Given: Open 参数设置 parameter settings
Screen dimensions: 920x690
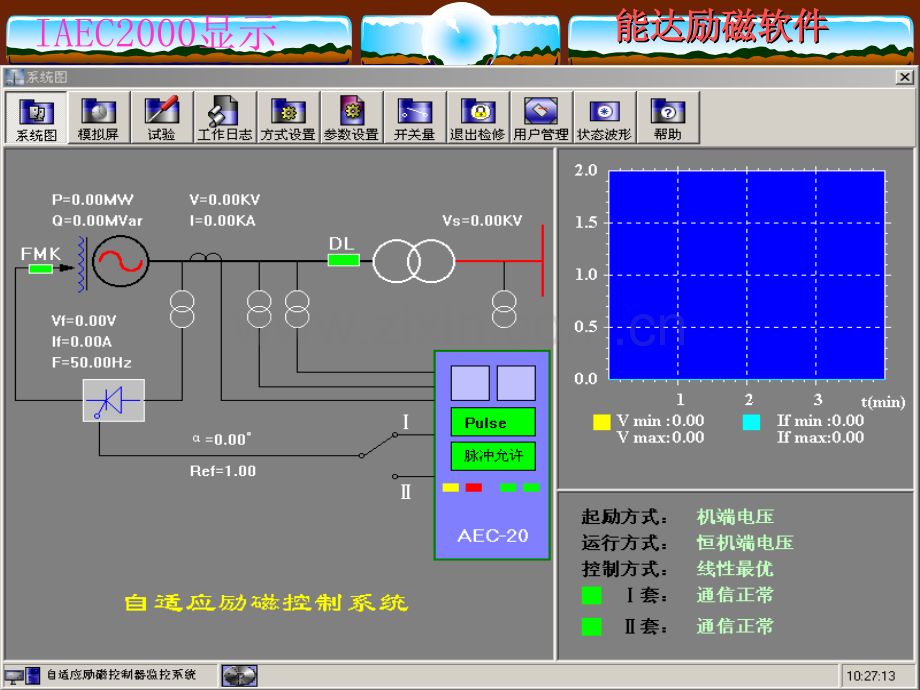Looking at the screenshot, I should coord(352,118).
